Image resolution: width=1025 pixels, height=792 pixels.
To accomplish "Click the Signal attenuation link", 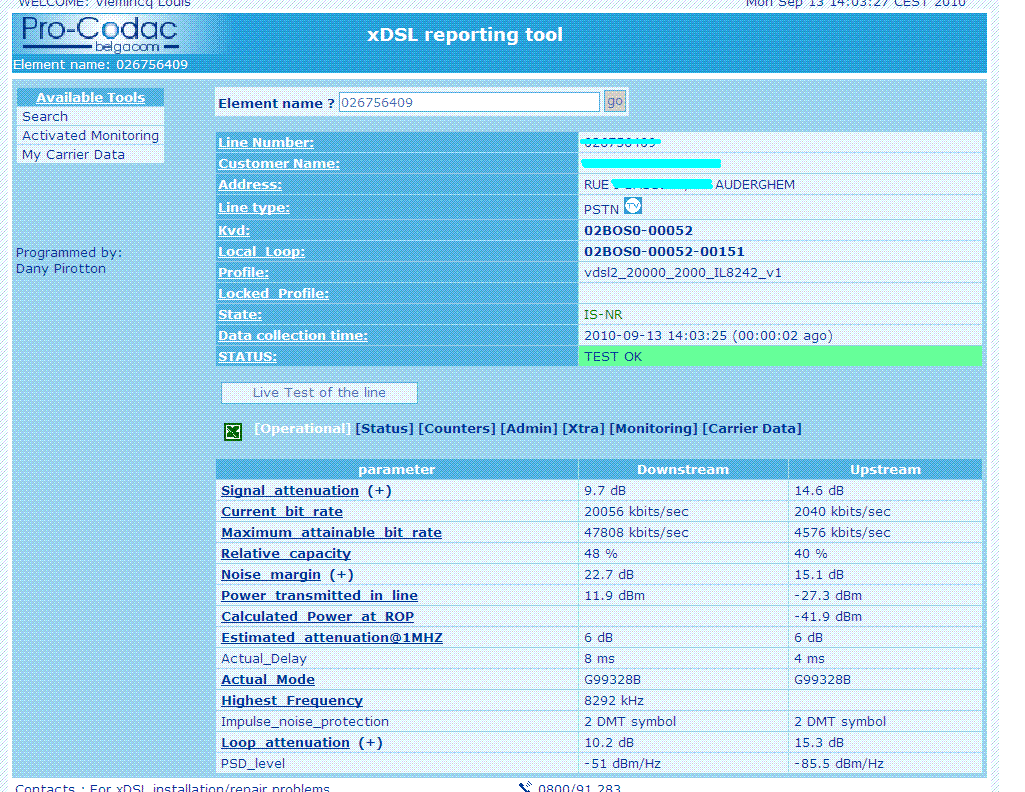I will click(x=290, y=491).
